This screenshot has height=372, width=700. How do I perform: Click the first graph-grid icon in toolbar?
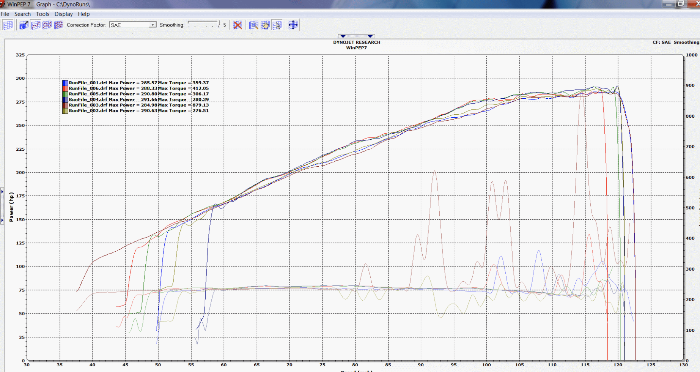click(7, 25)
